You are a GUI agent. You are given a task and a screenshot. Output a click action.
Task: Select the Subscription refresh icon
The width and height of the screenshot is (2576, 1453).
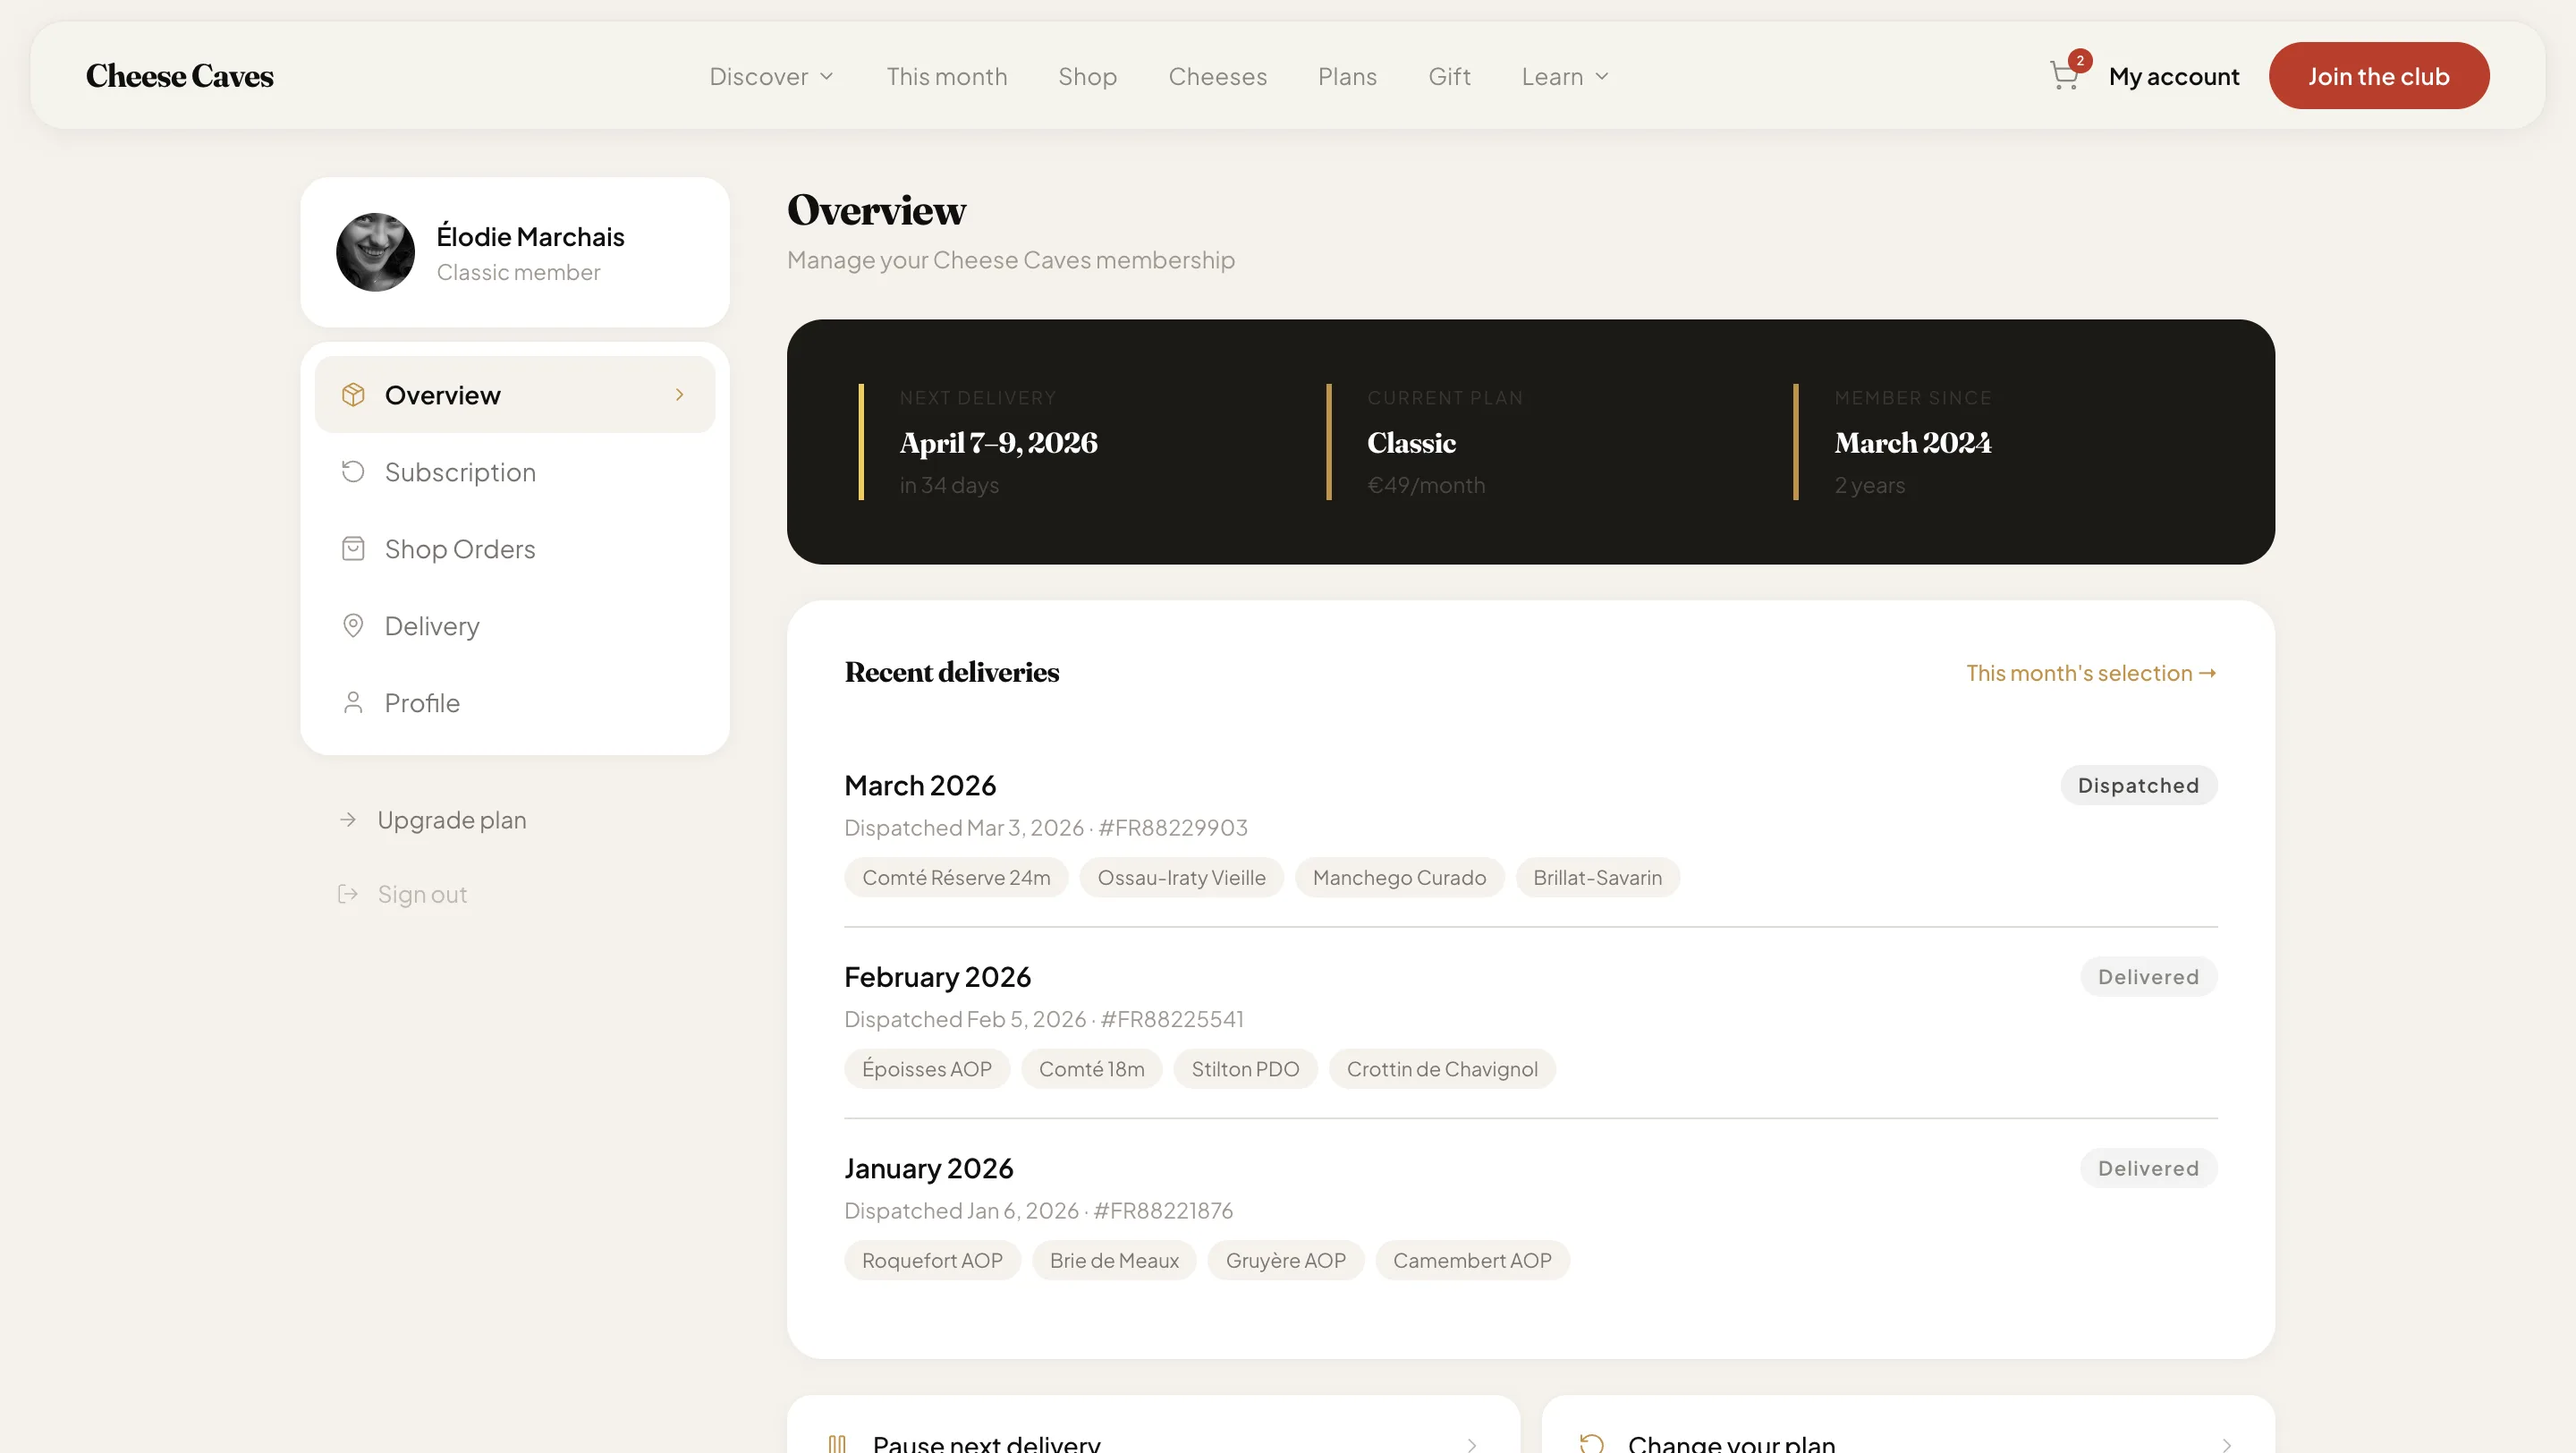353,471
